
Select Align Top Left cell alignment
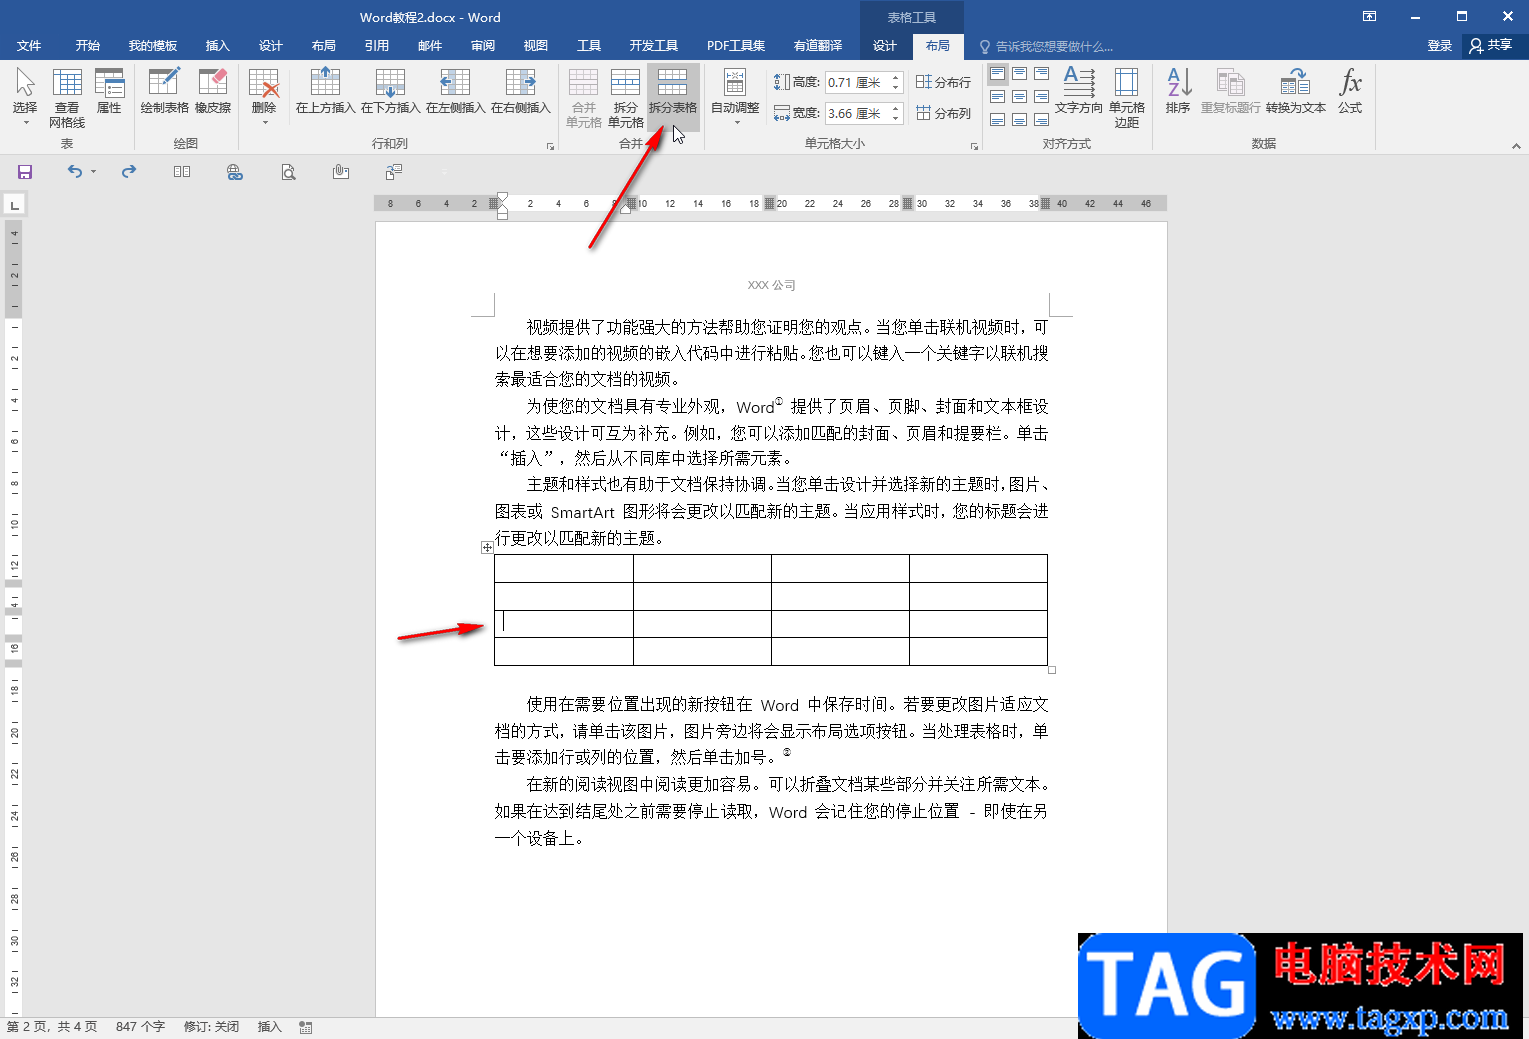click(x=997, y=74)
